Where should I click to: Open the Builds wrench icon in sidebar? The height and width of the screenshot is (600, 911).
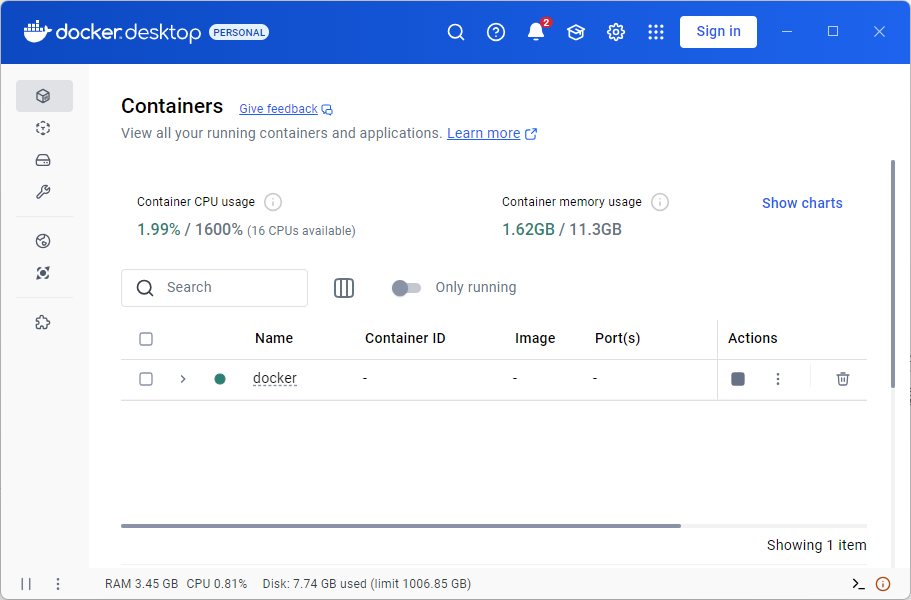point(44,192)
